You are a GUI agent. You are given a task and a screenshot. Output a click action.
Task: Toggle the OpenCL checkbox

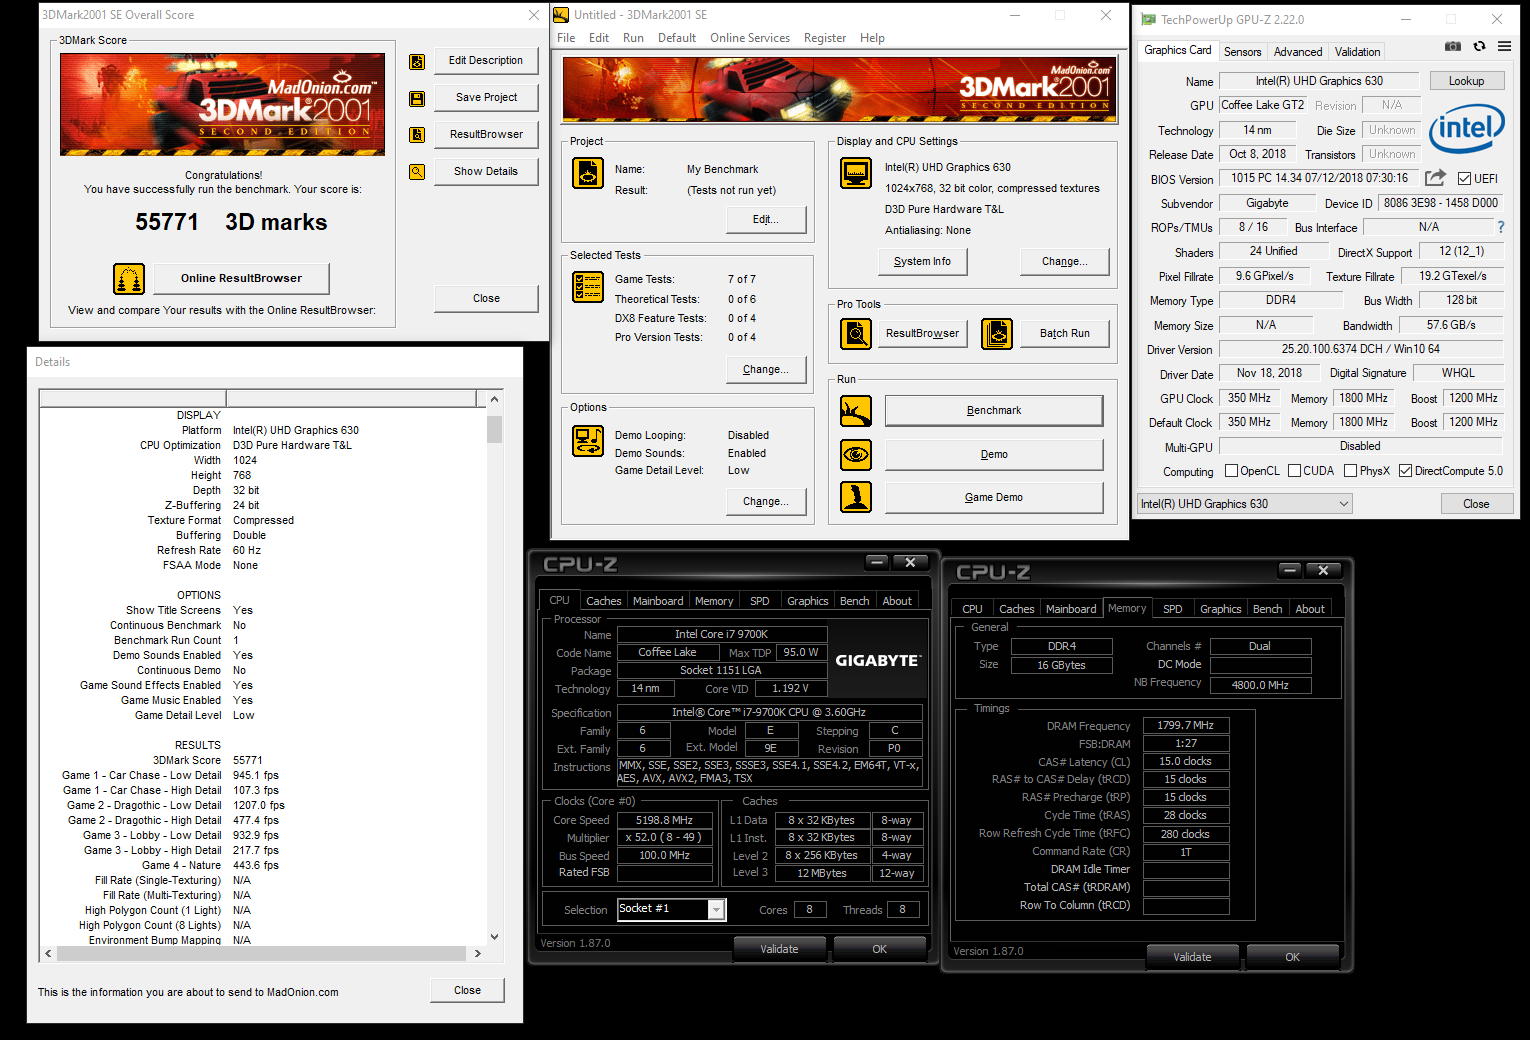click(x=1232, y=471)
